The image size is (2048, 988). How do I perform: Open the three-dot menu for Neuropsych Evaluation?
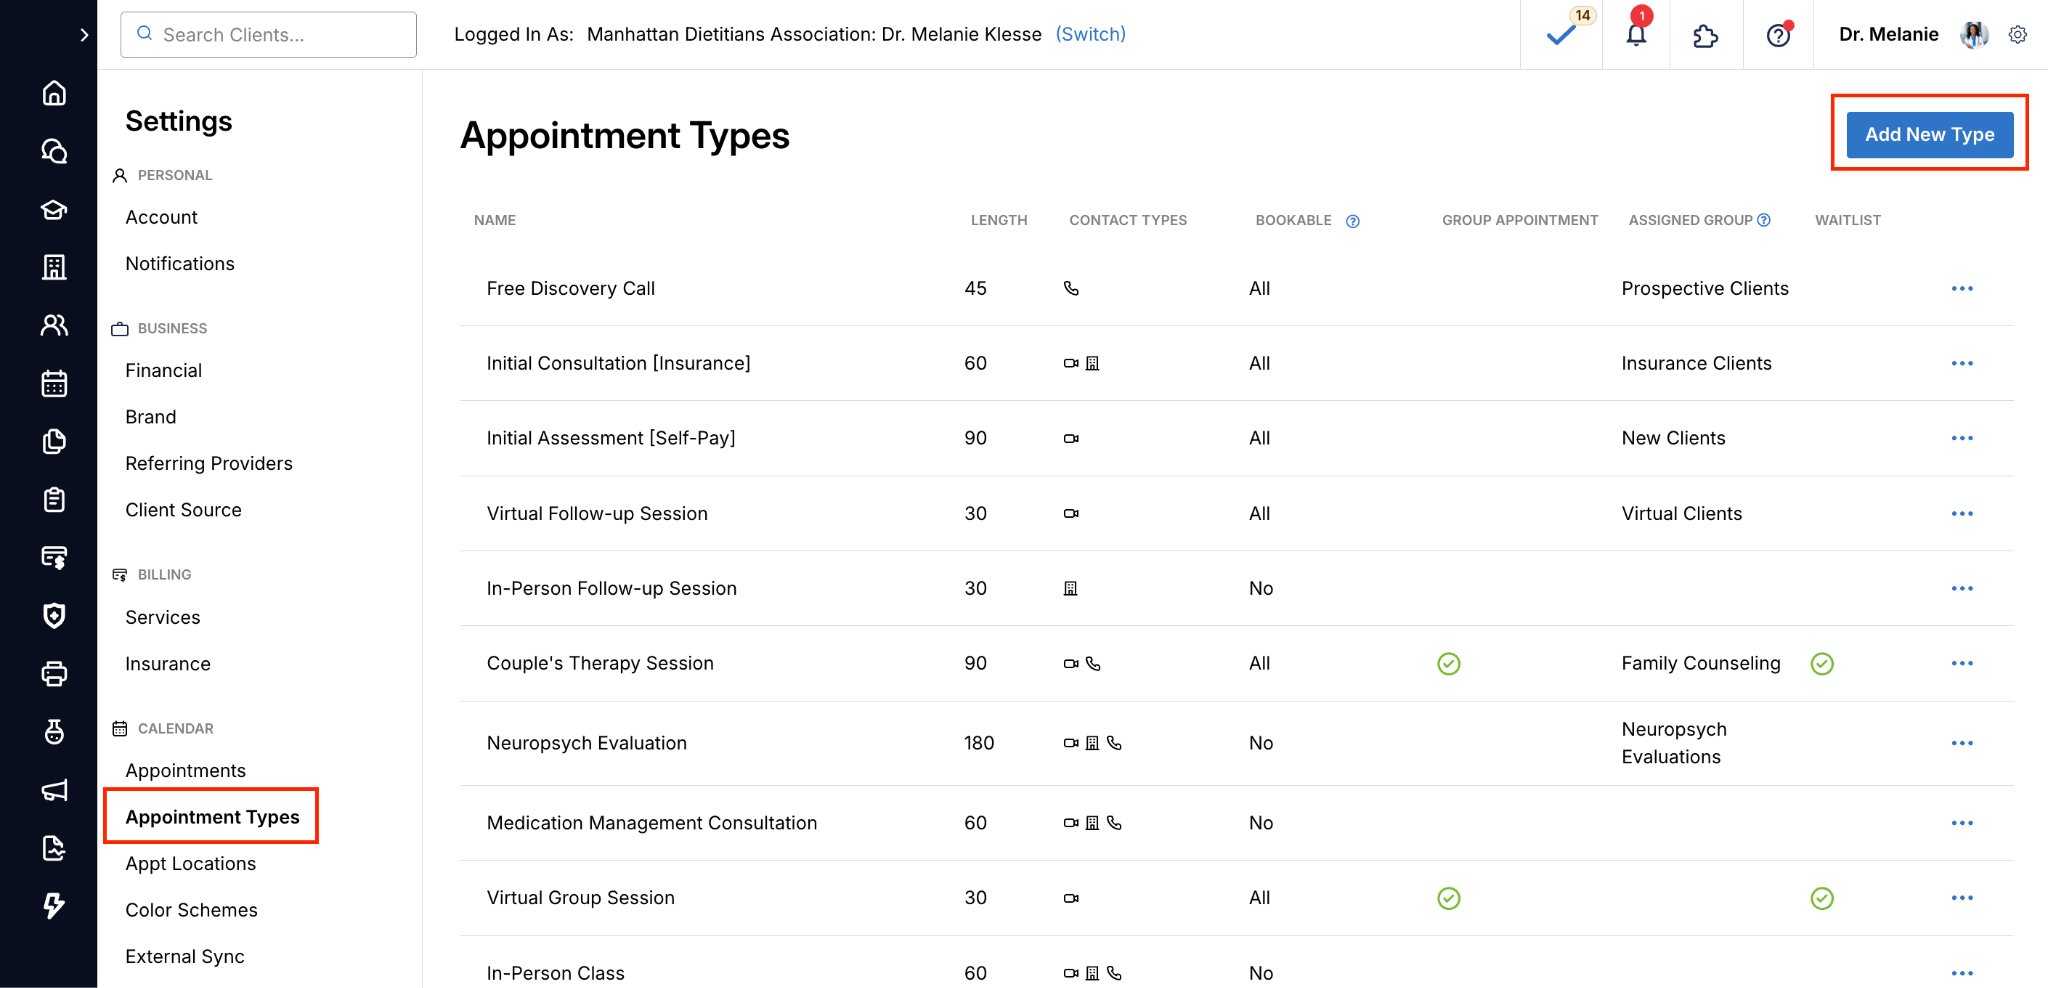(1962, 743)
